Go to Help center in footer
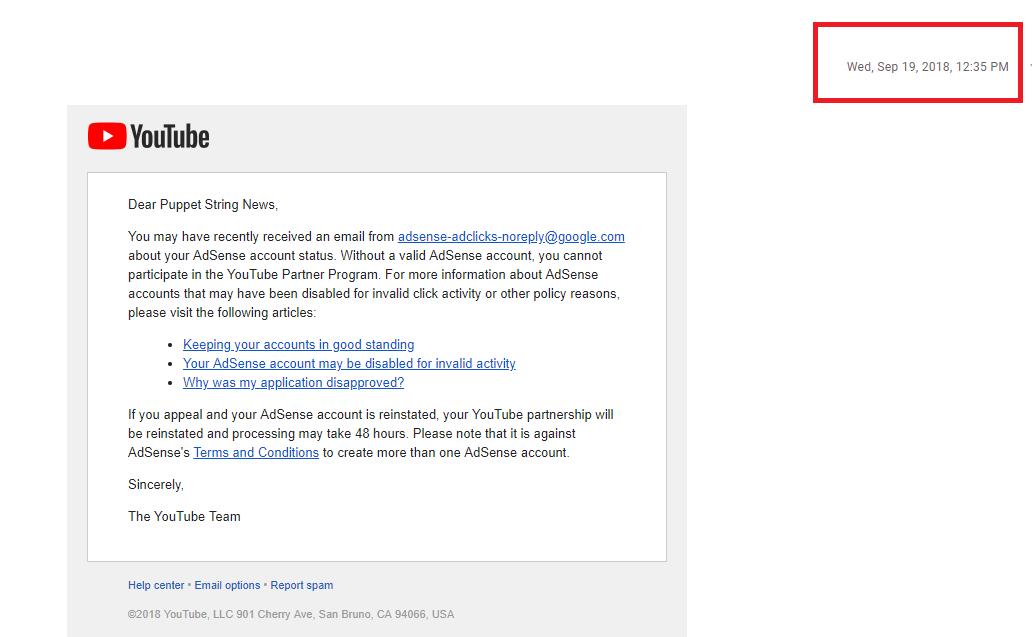This screenshot has height=637, width=1032. tap(156, 585)
